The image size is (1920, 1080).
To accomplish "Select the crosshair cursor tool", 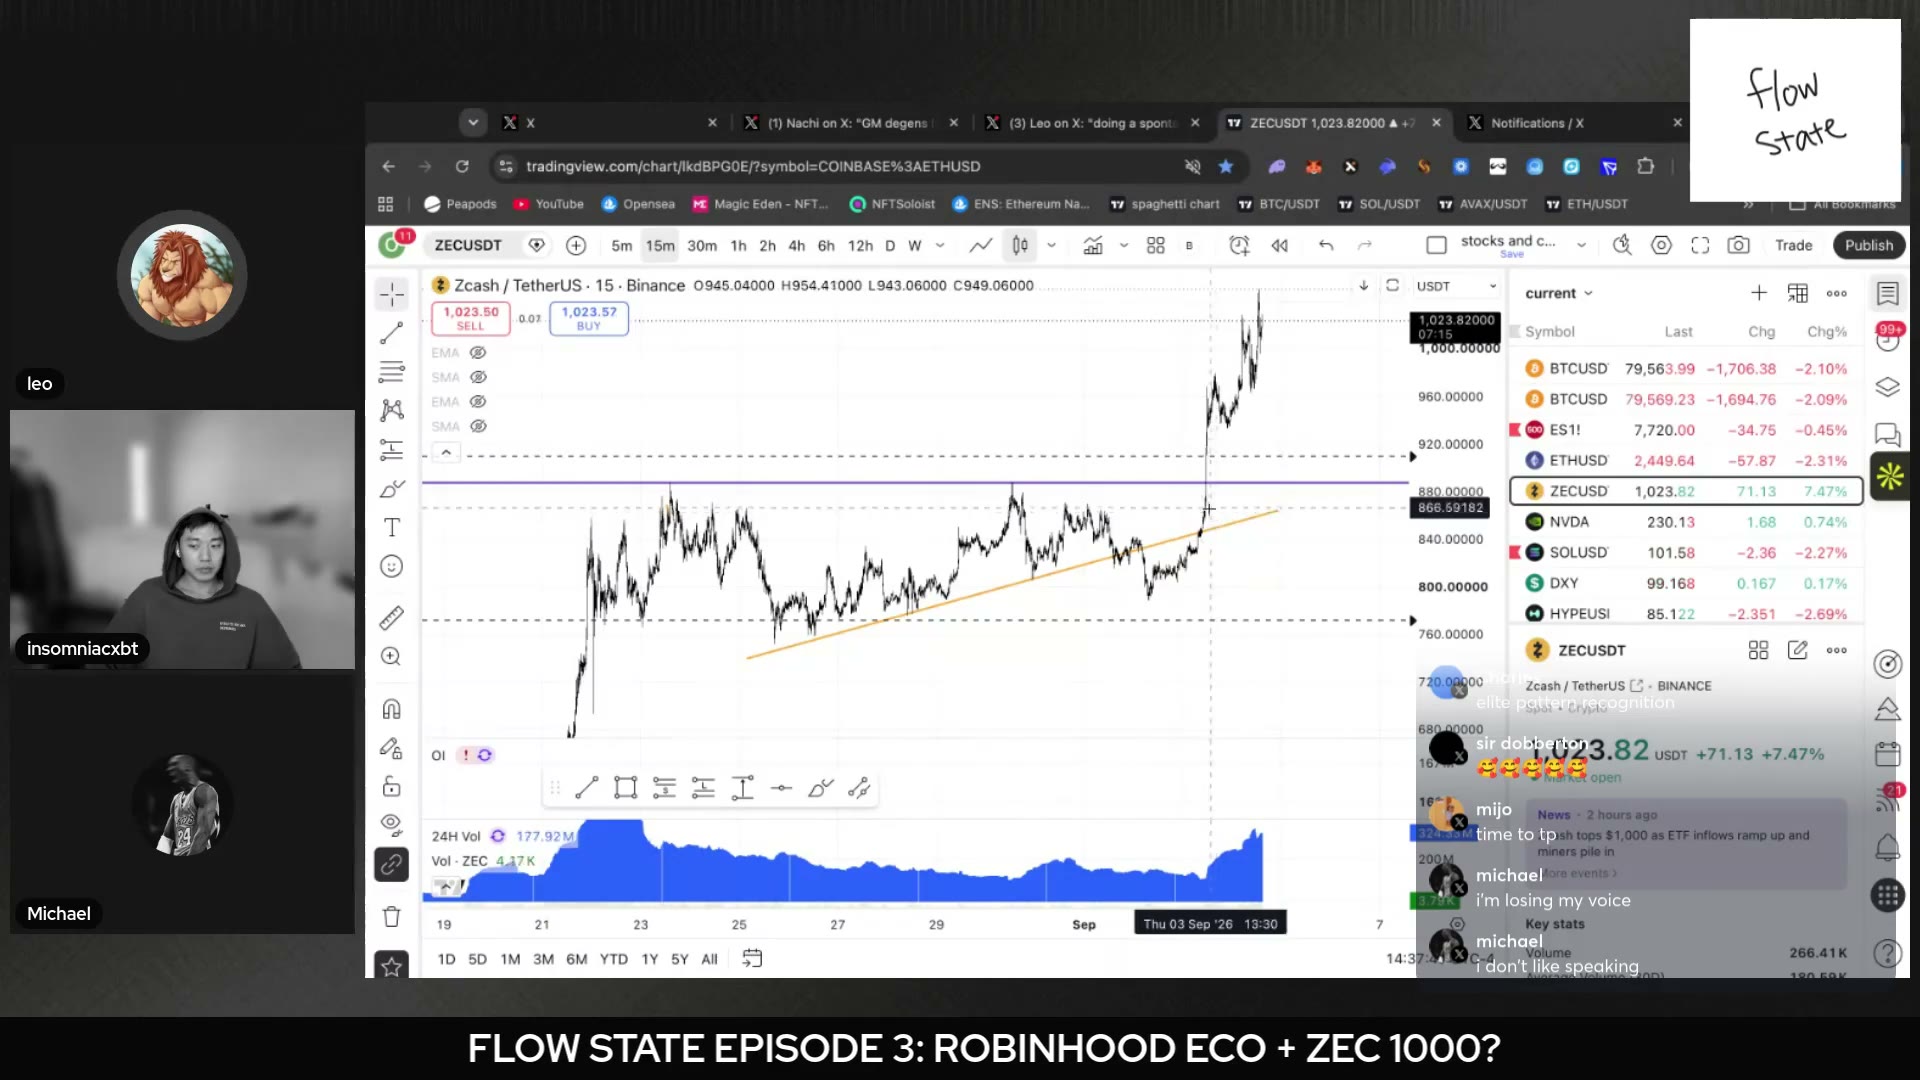I will click(x=392, y=293).
